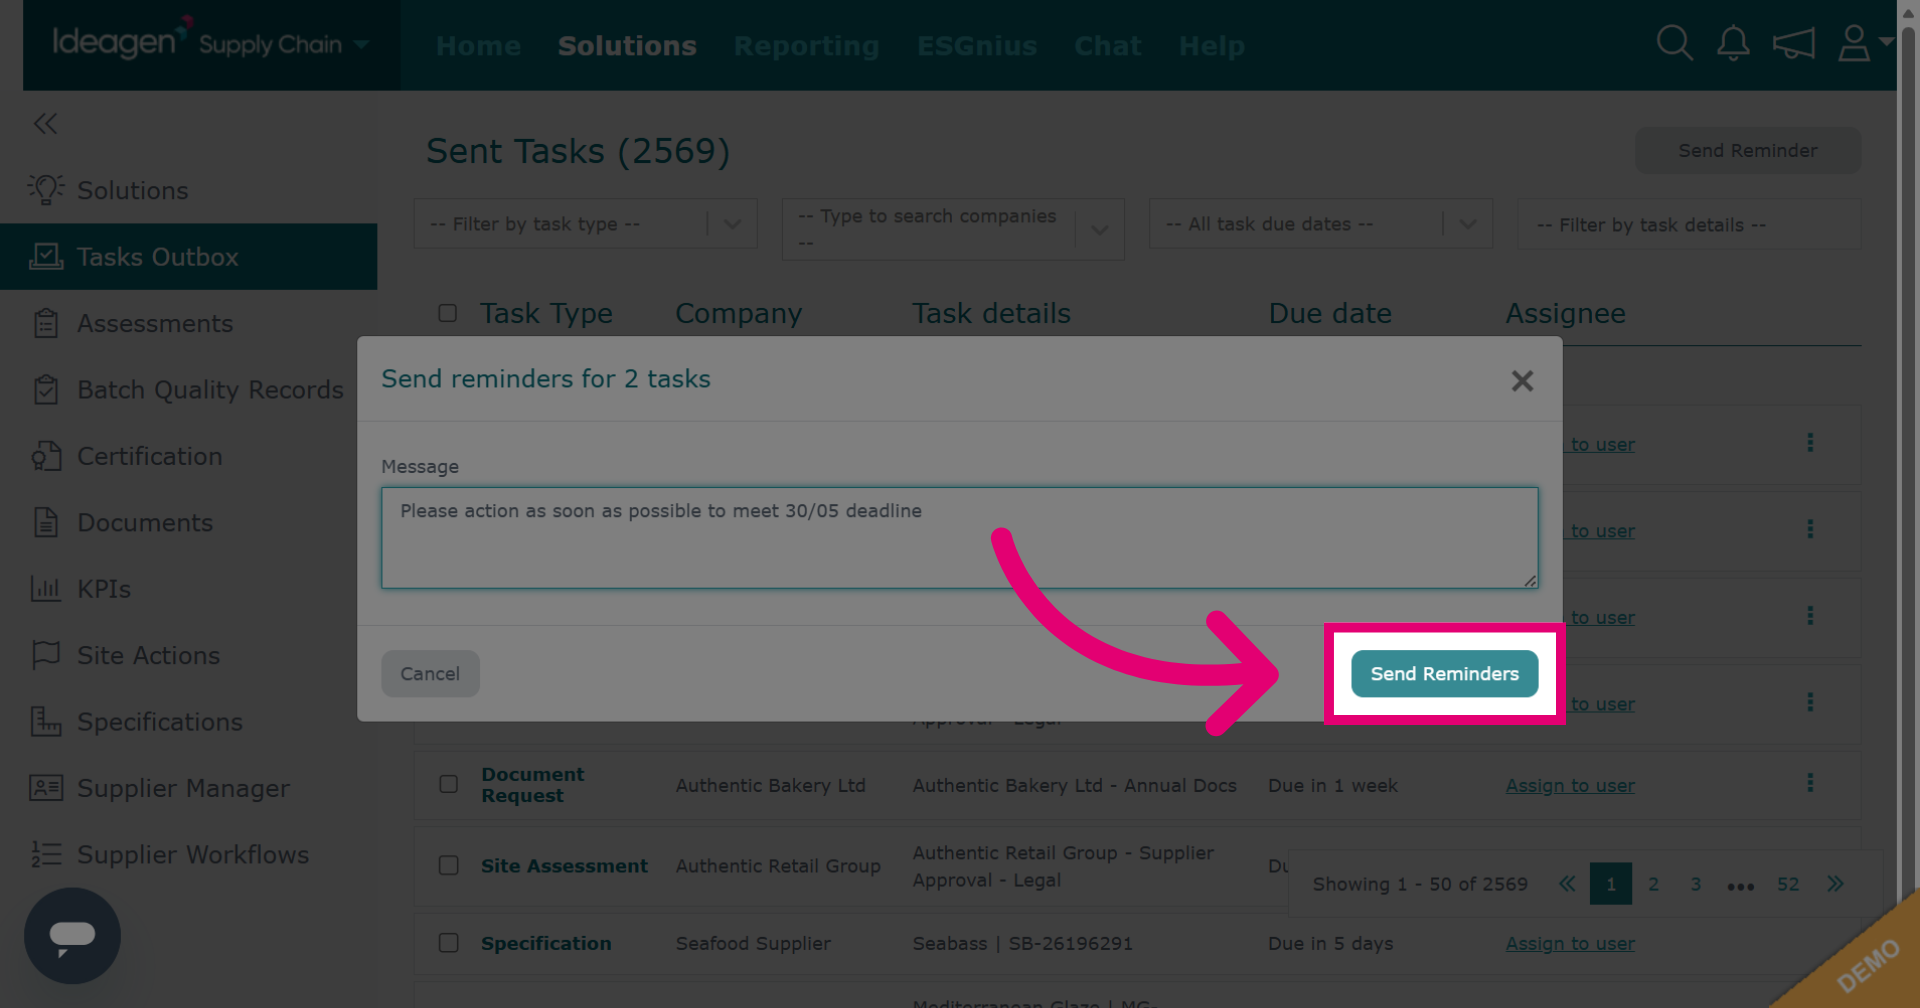Viewport: 1920px width, 1008px height.
Task: Click Assign to user for Authentic Bakery
Action: tap(1570, 786)
